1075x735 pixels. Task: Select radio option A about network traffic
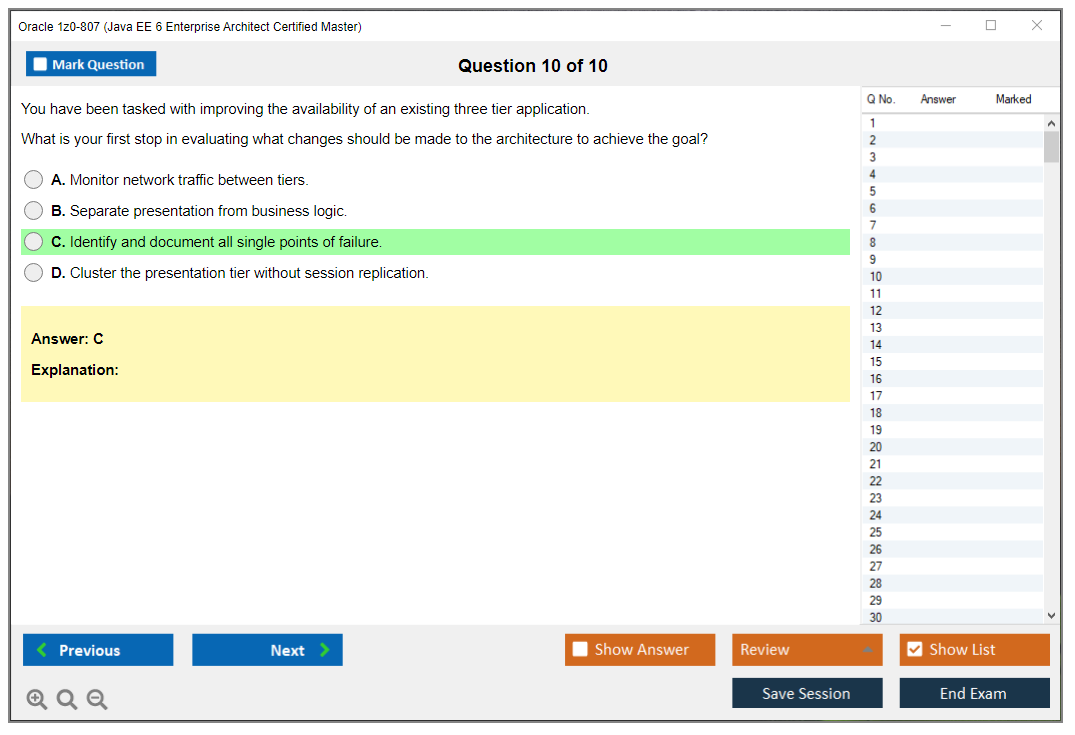tap(34, 180)
